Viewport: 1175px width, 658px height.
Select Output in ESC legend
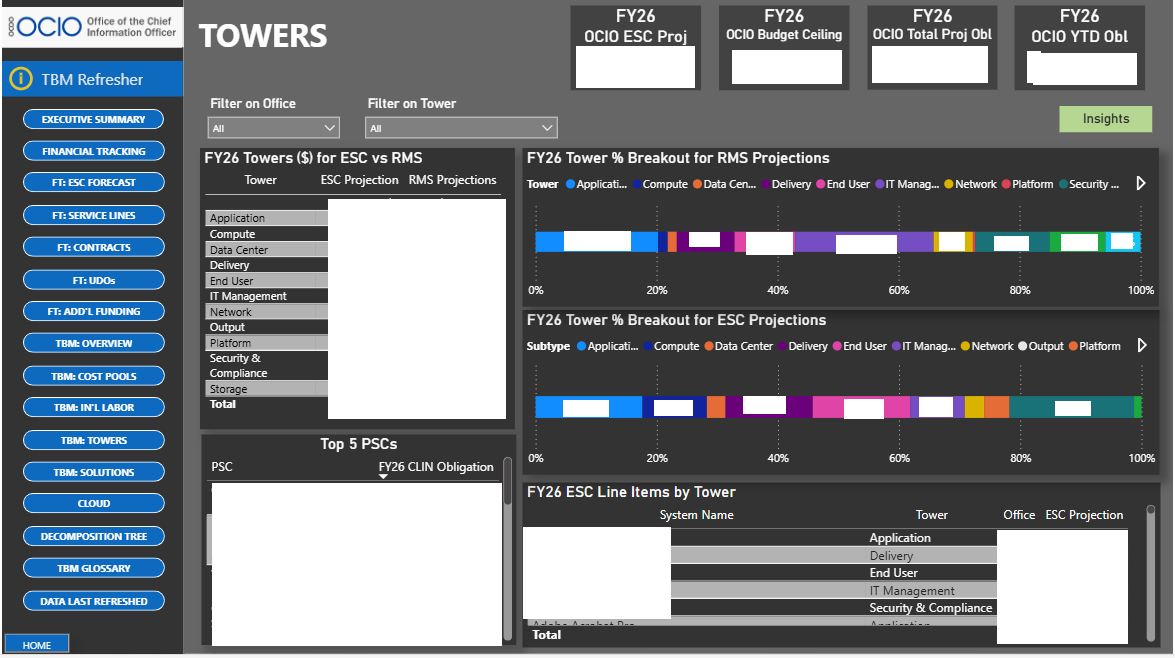click(x=1041, y=346)
